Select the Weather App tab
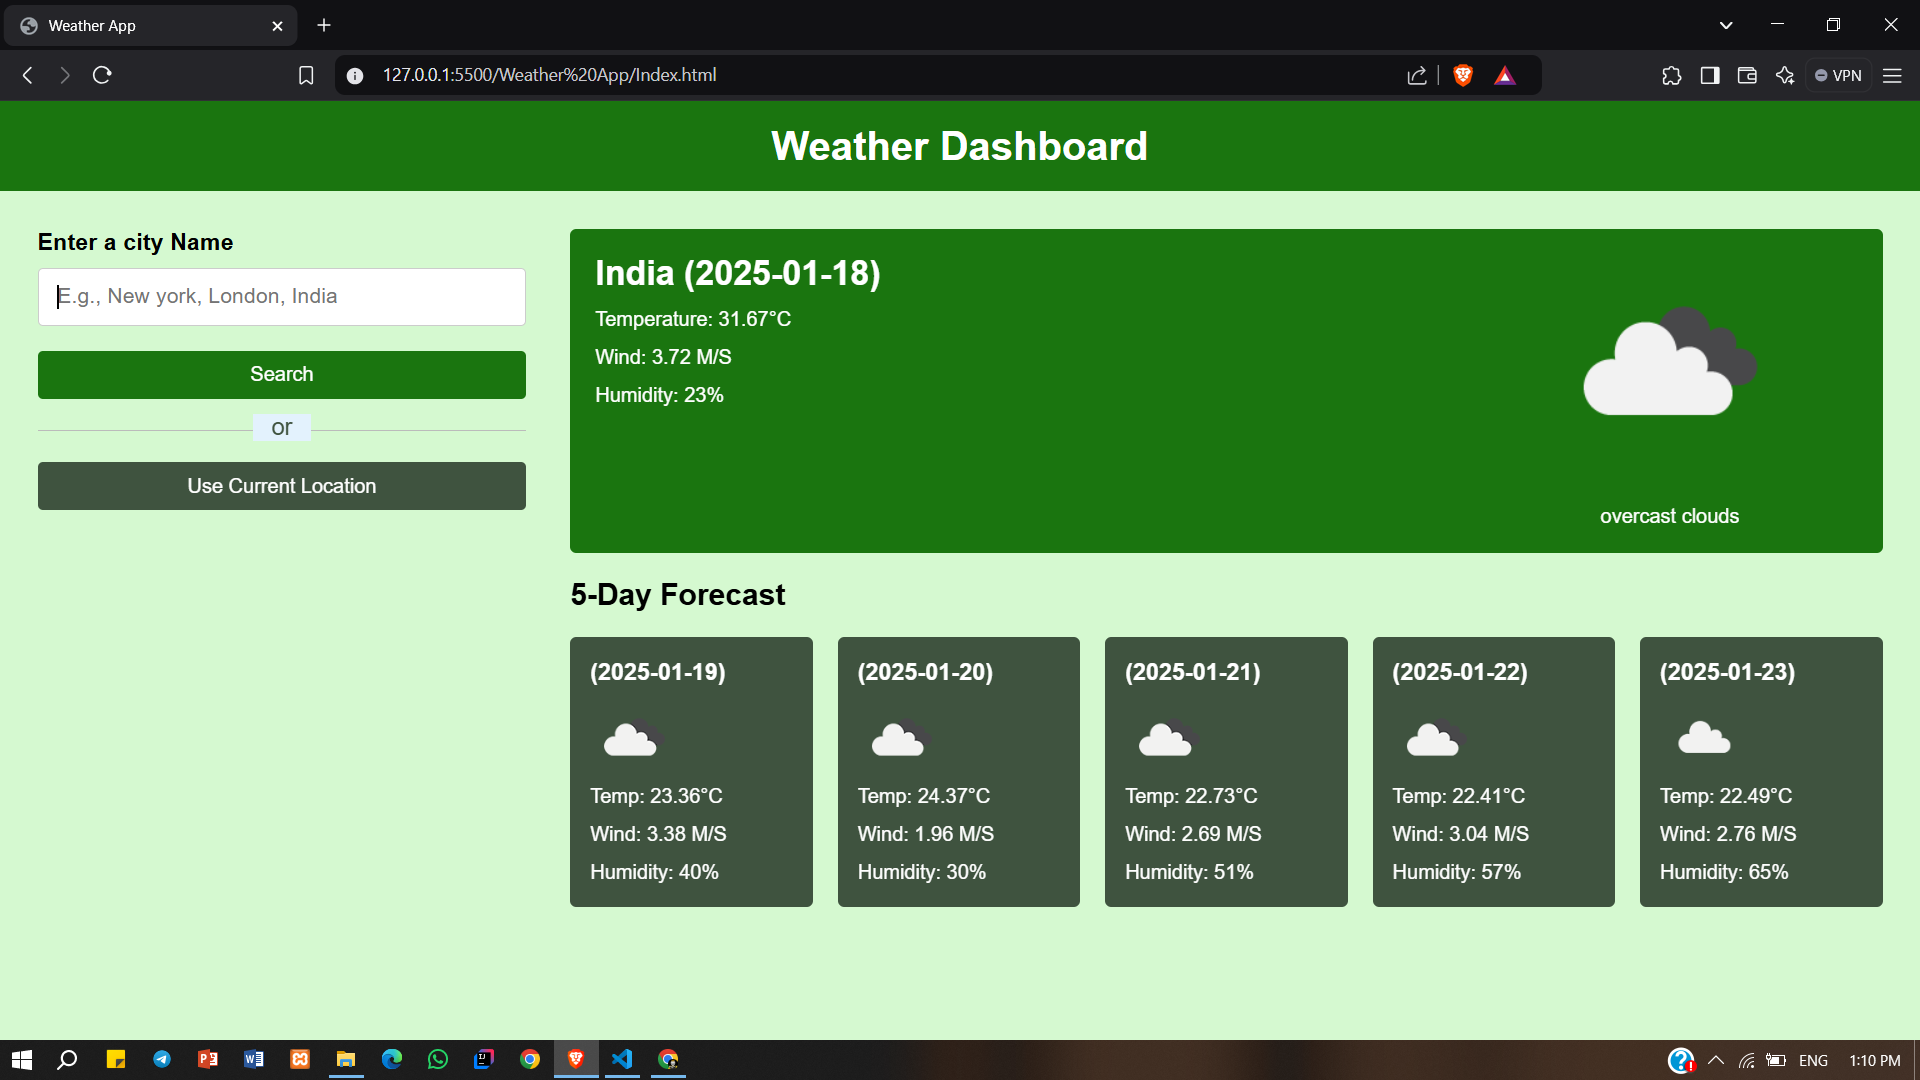The image size is (1920, 1080). [x=150, y=26]
